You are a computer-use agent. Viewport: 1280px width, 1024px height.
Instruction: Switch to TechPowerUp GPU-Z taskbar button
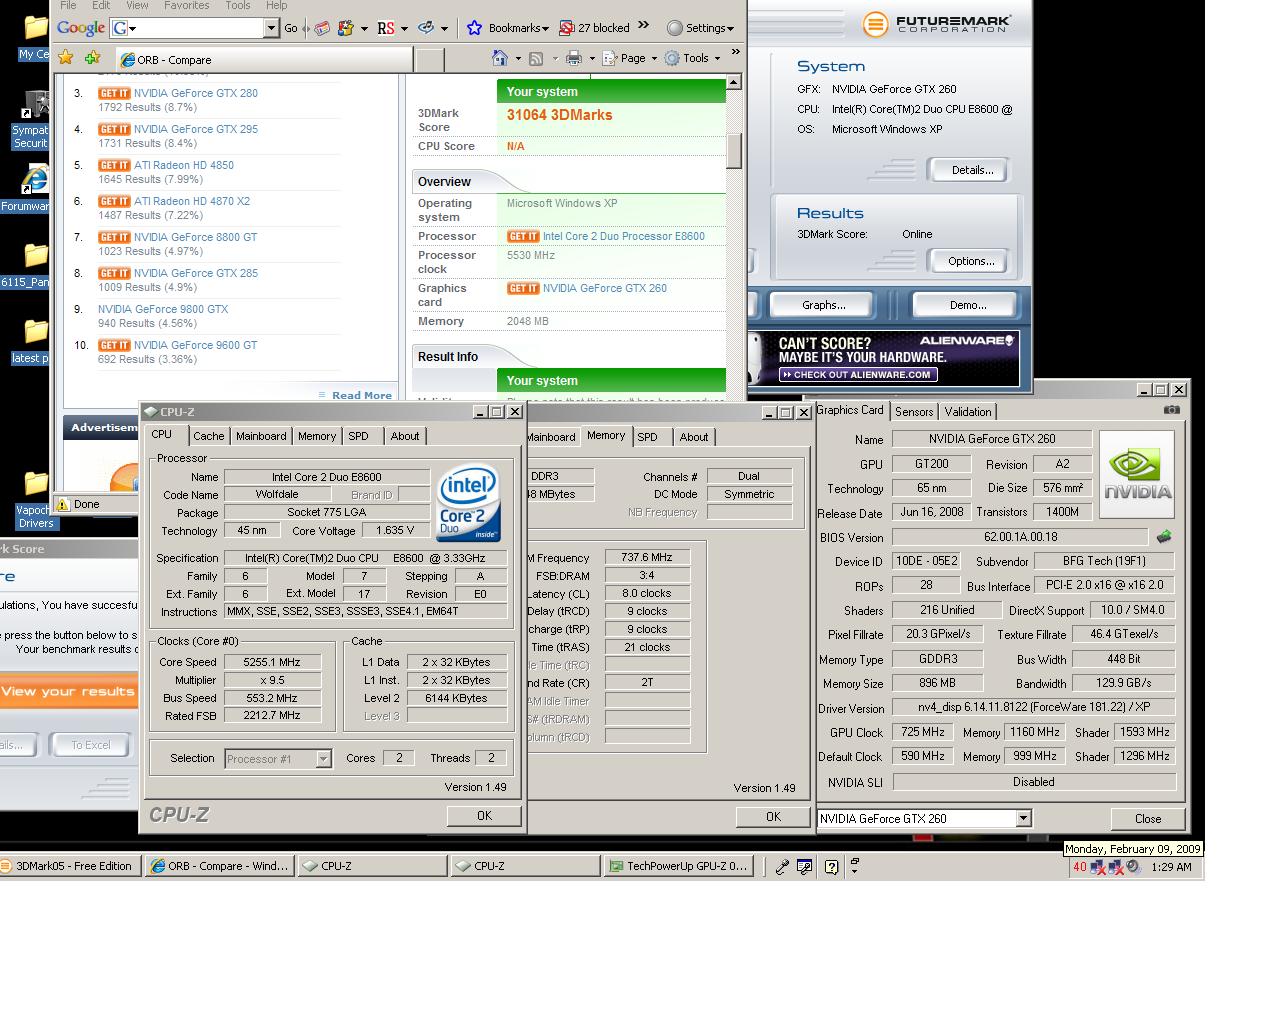pos(678,866)
